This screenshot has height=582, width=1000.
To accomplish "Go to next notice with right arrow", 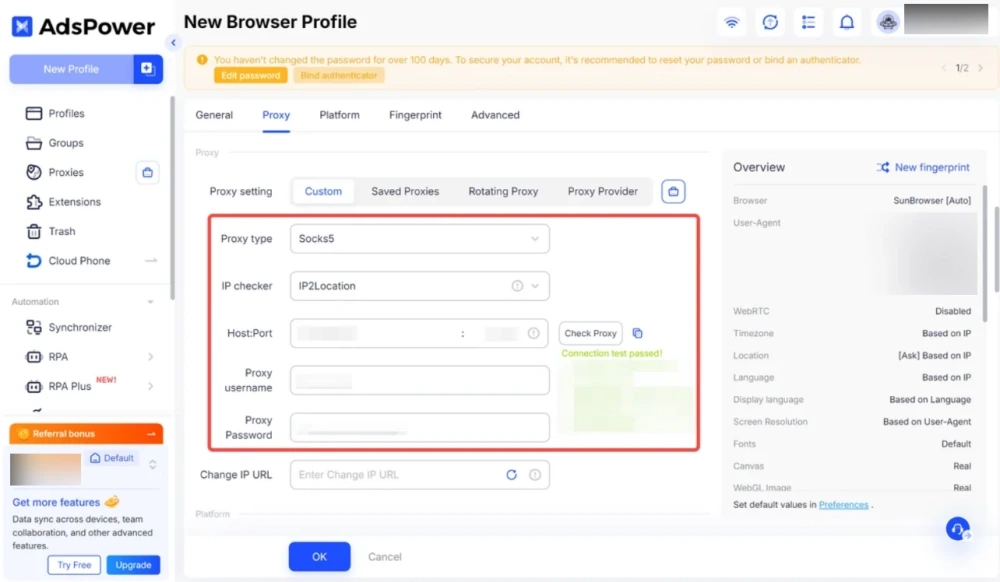I will point(980,68).
